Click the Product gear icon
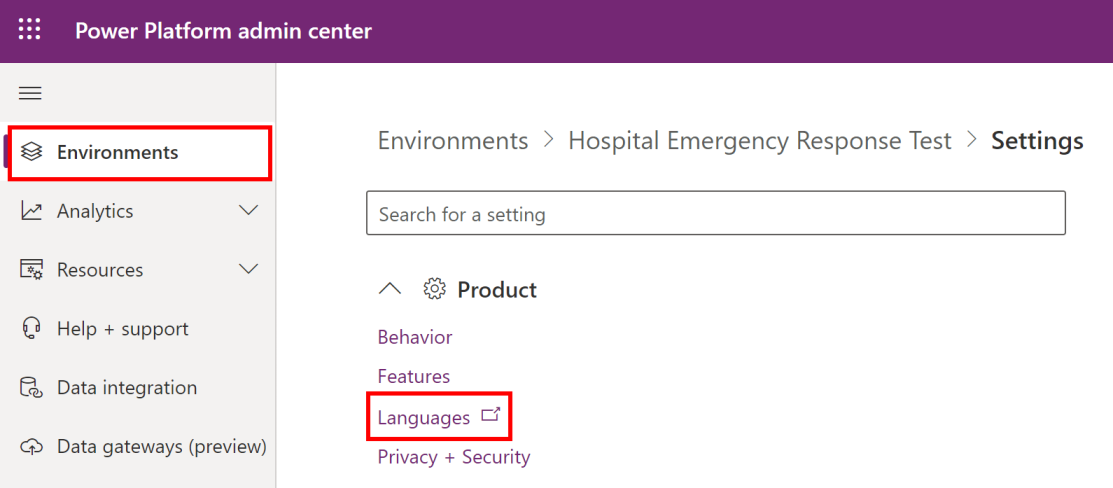 tap(434, 290)
